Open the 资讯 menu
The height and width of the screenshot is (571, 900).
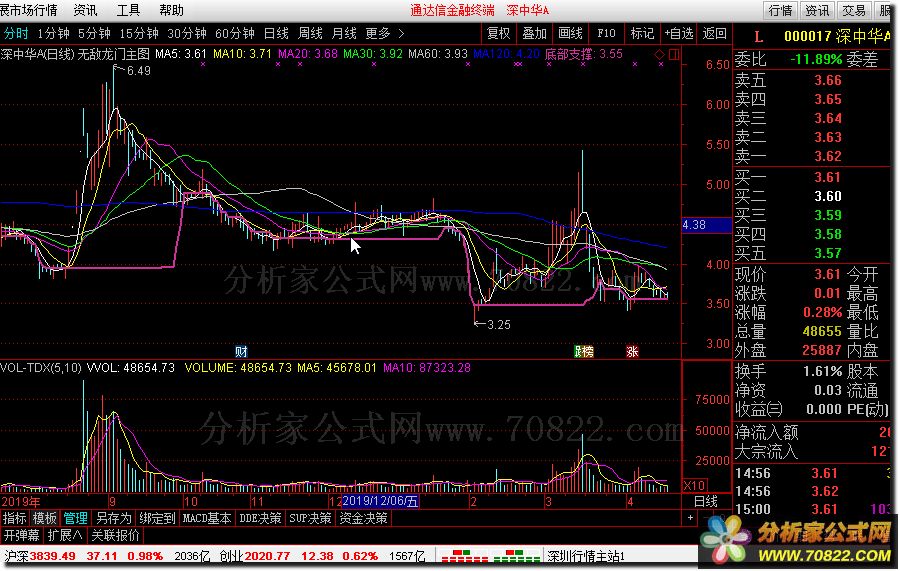click(86, 10)
